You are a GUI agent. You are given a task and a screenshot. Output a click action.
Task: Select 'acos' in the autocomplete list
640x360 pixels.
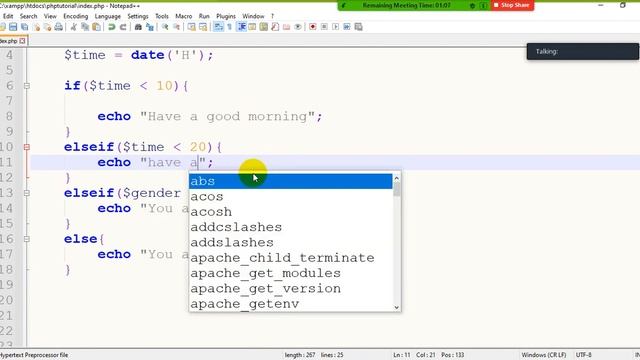click(290, 196)
